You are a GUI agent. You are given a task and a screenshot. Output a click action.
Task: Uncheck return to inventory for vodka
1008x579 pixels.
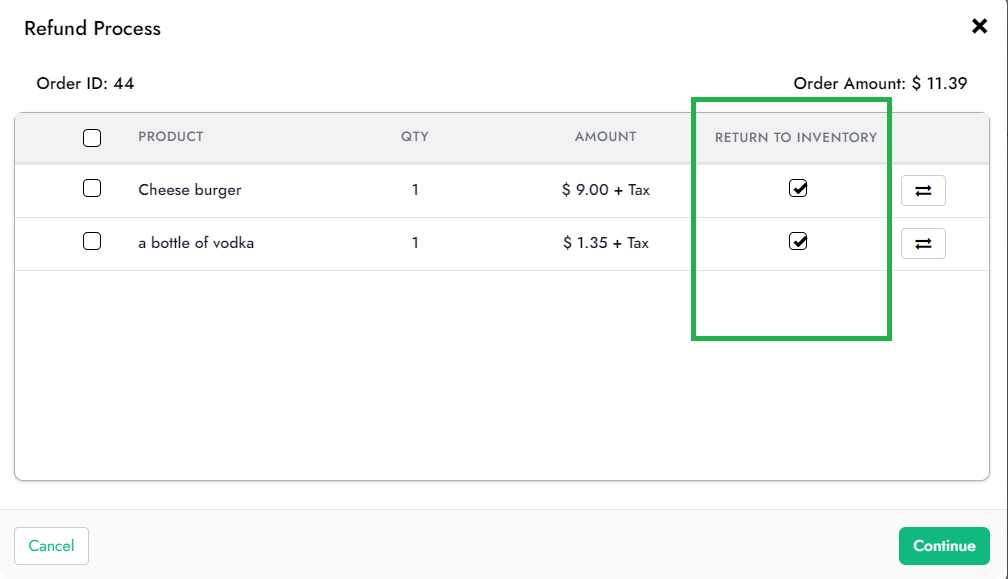(x=798, y=241)
